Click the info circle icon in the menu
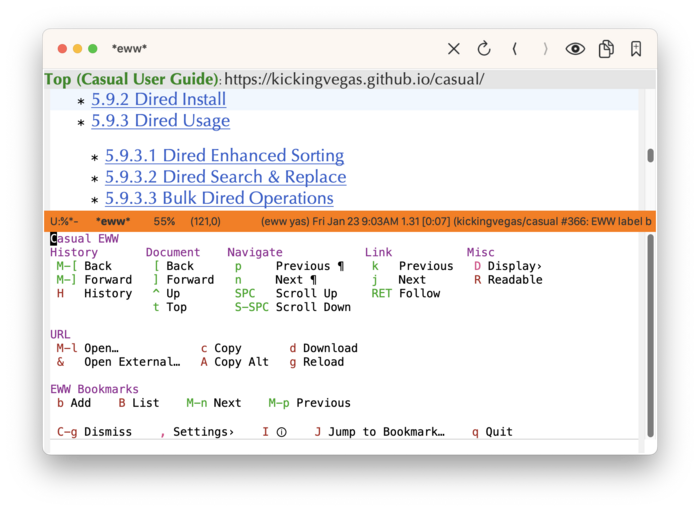Screen dimensions: 700x511 281,432
